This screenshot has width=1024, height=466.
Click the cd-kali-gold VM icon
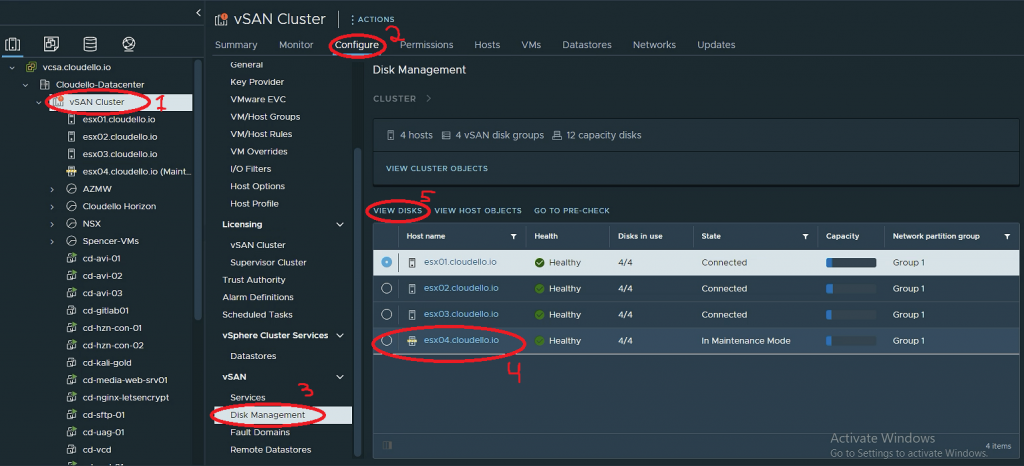pos(72,363)
